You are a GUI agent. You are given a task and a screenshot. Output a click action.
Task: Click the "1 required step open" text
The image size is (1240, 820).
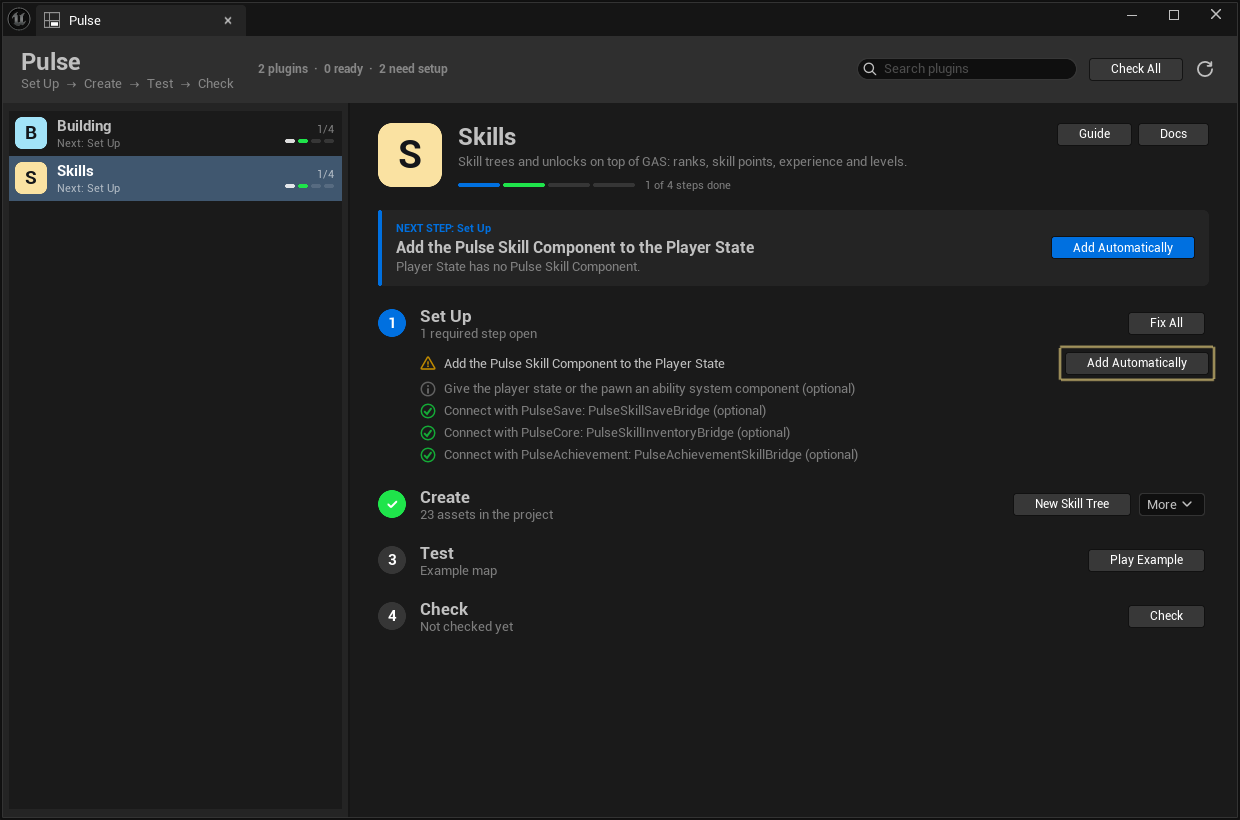tap(478, 334)
